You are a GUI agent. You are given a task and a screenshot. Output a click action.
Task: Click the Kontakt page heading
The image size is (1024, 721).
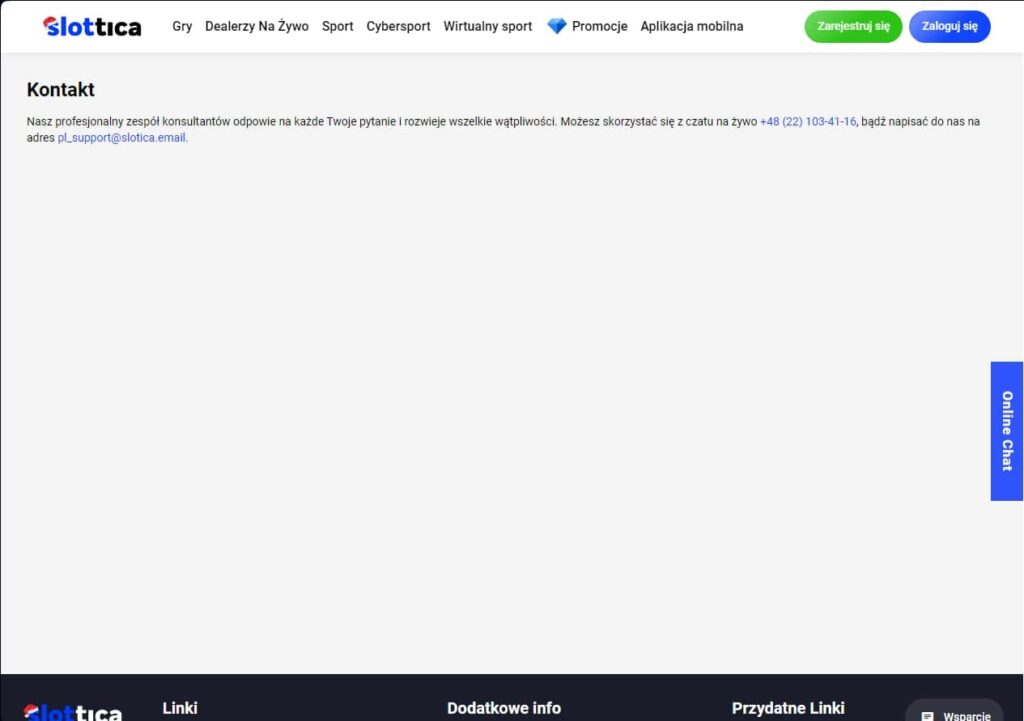61,89
